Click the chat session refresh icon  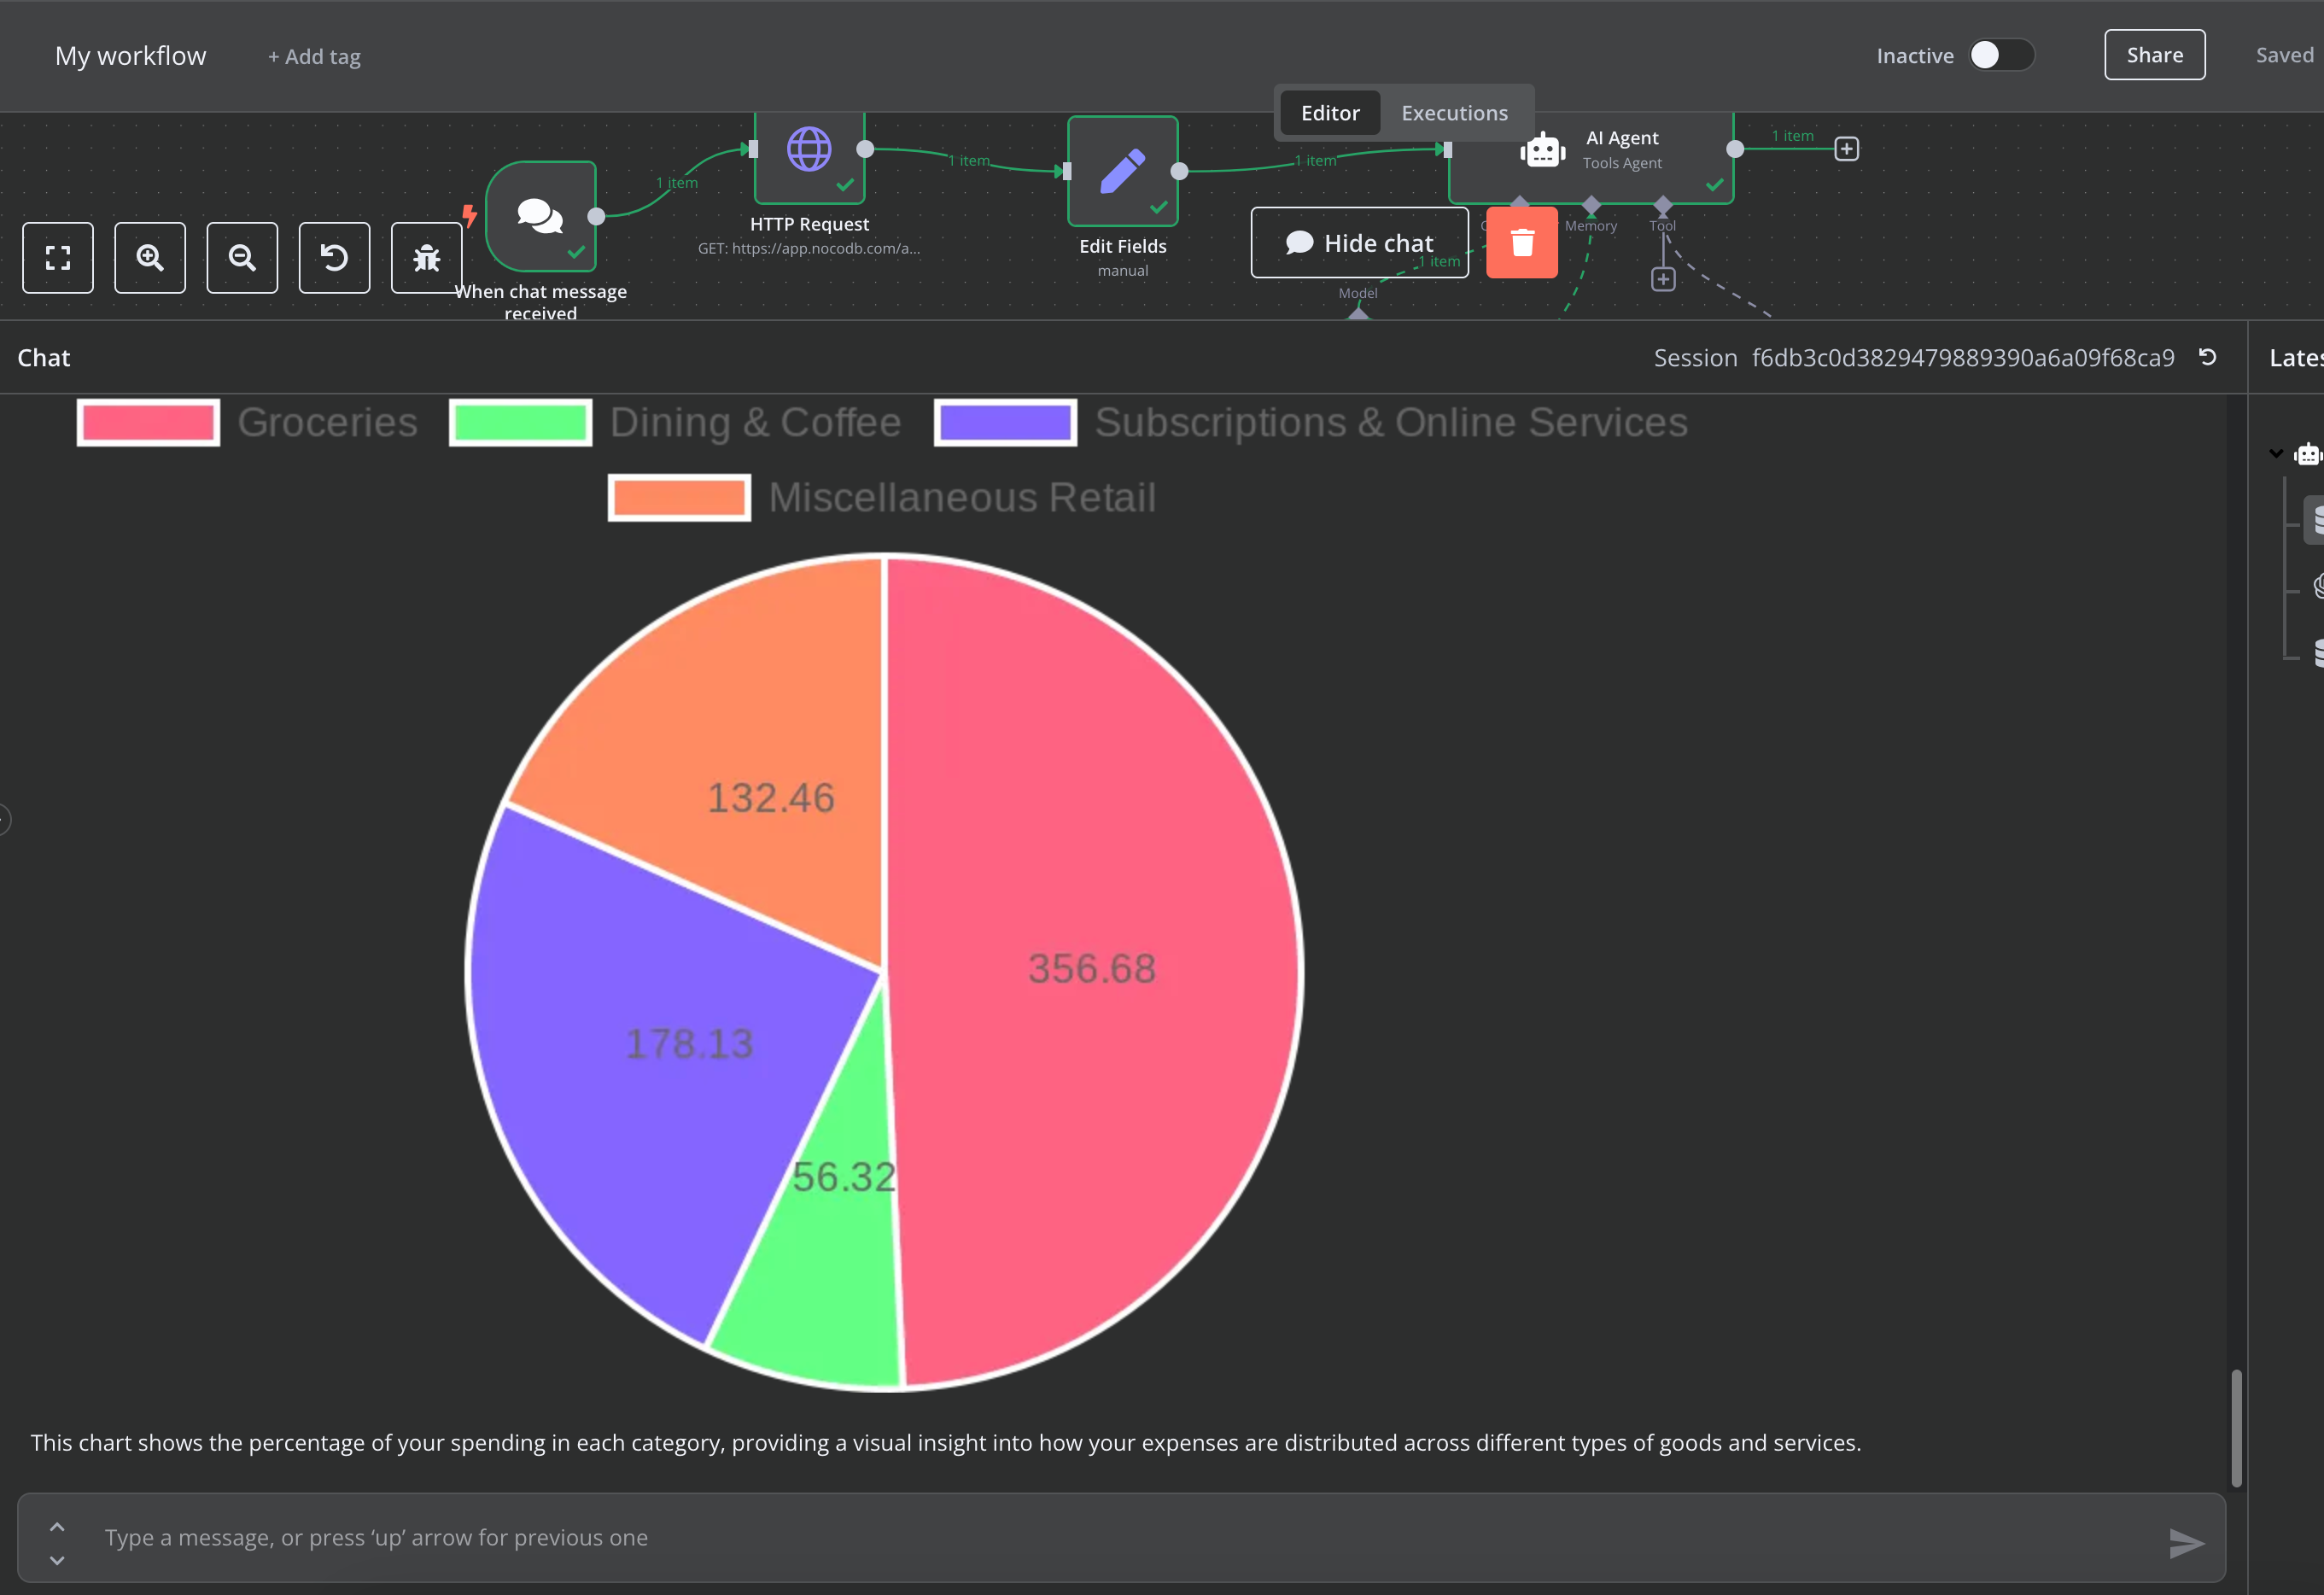coord(2210,355)
